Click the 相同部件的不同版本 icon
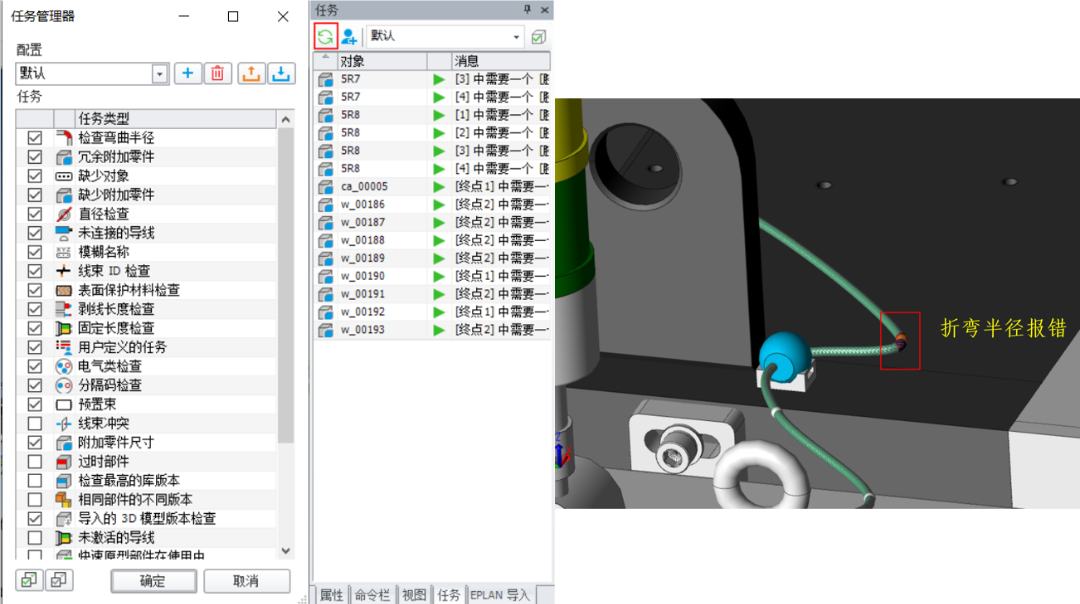 point(63,499)
